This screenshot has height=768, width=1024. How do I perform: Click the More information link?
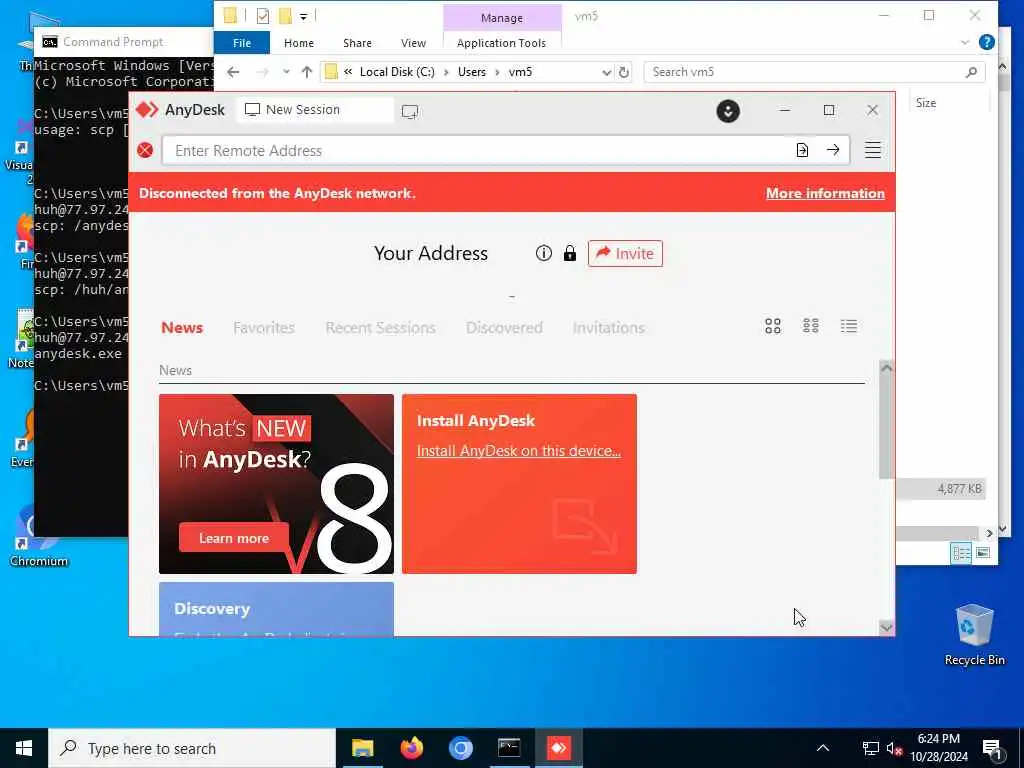point(825,193)
